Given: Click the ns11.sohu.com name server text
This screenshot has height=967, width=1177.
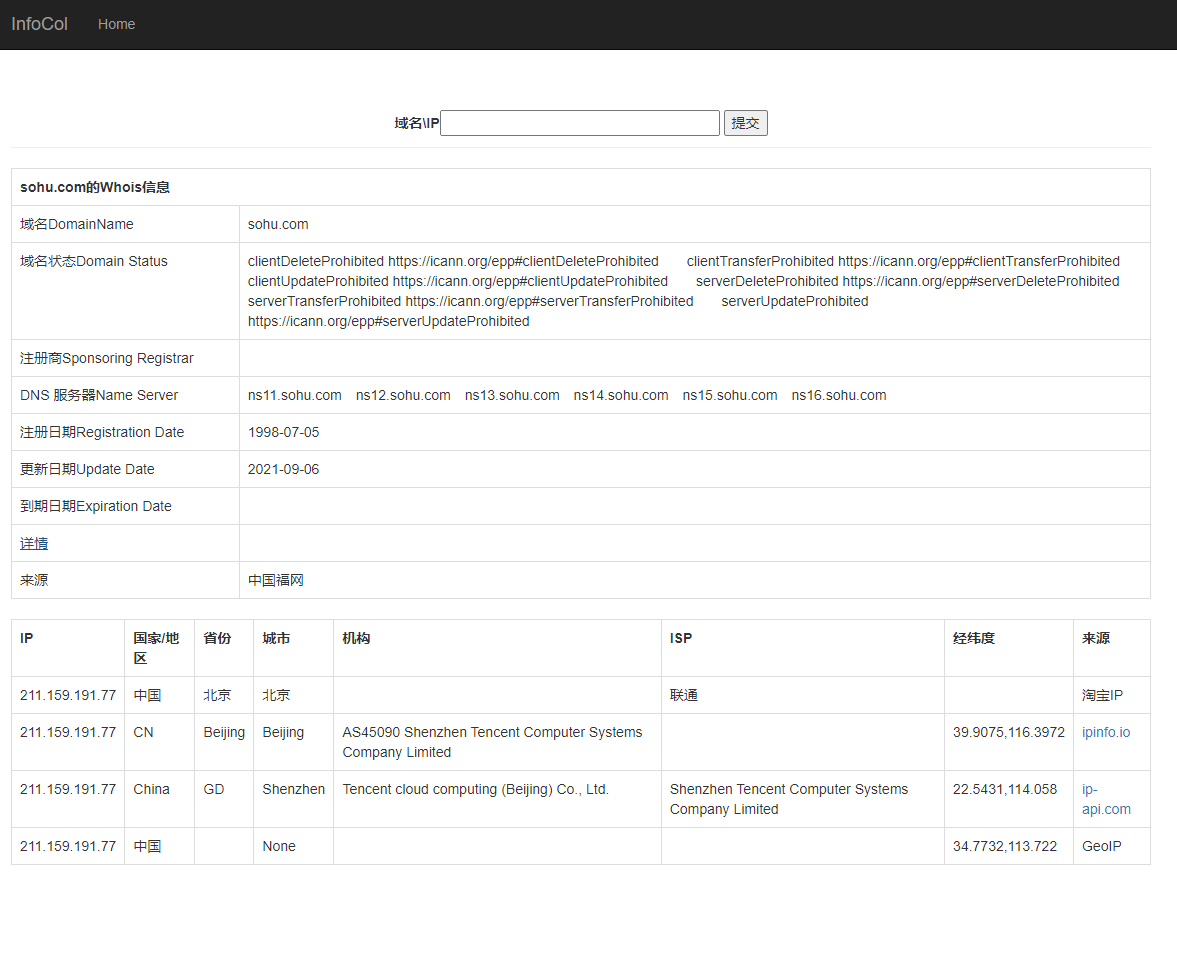Looking at the screenshot, I should (295, 395).
